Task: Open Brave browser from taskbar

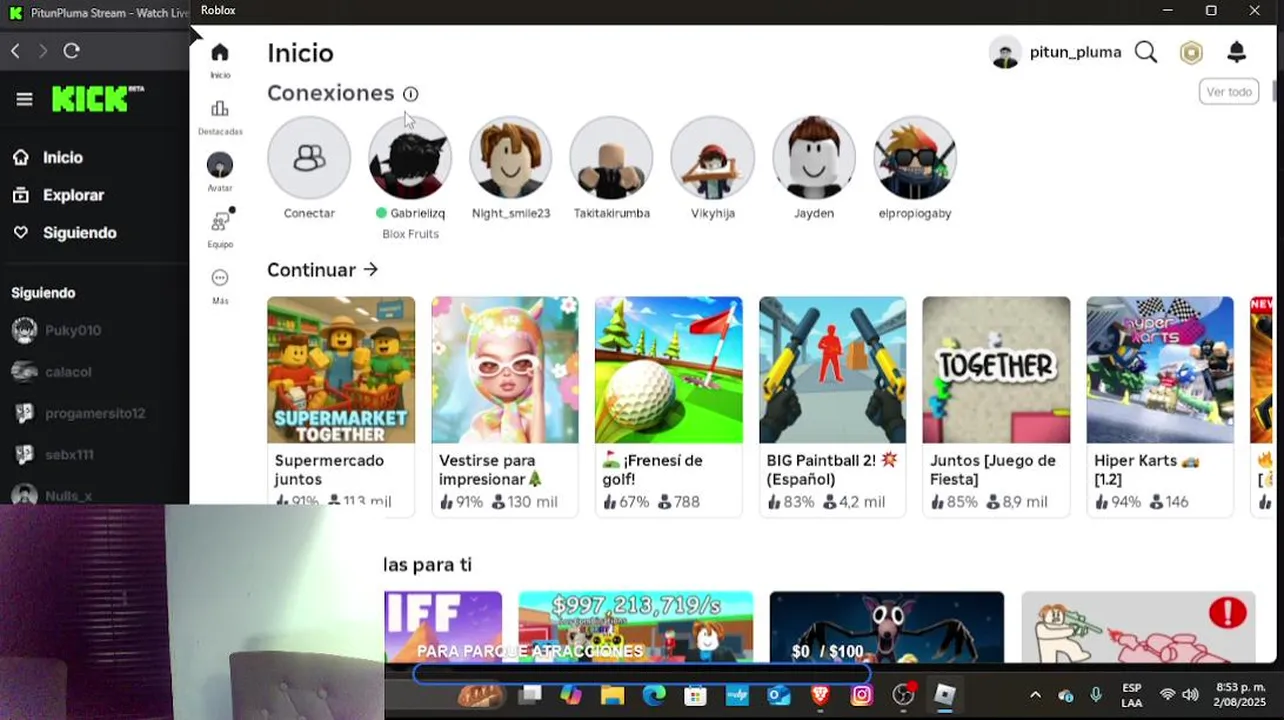Action: (820, 695)
